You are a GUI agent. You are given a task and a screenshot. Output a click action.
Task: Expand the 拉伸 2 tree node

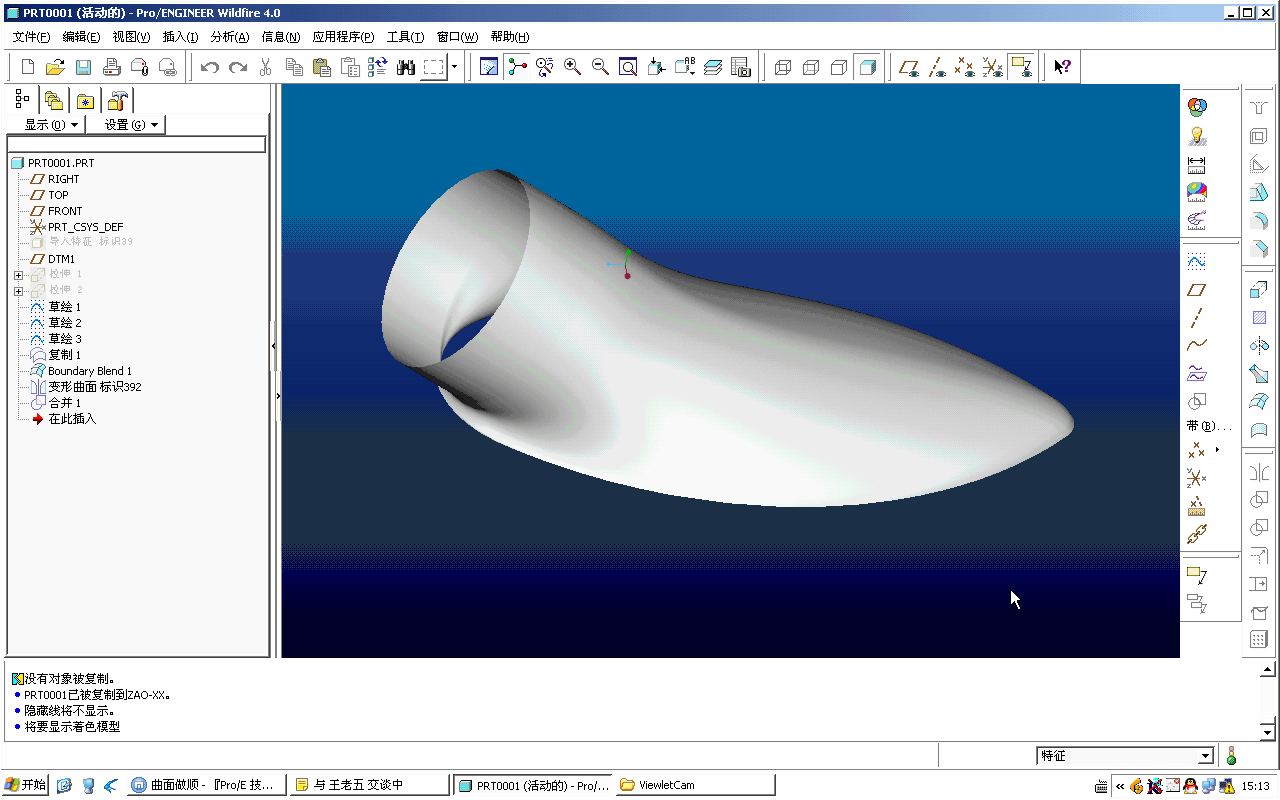pos(18,291)
